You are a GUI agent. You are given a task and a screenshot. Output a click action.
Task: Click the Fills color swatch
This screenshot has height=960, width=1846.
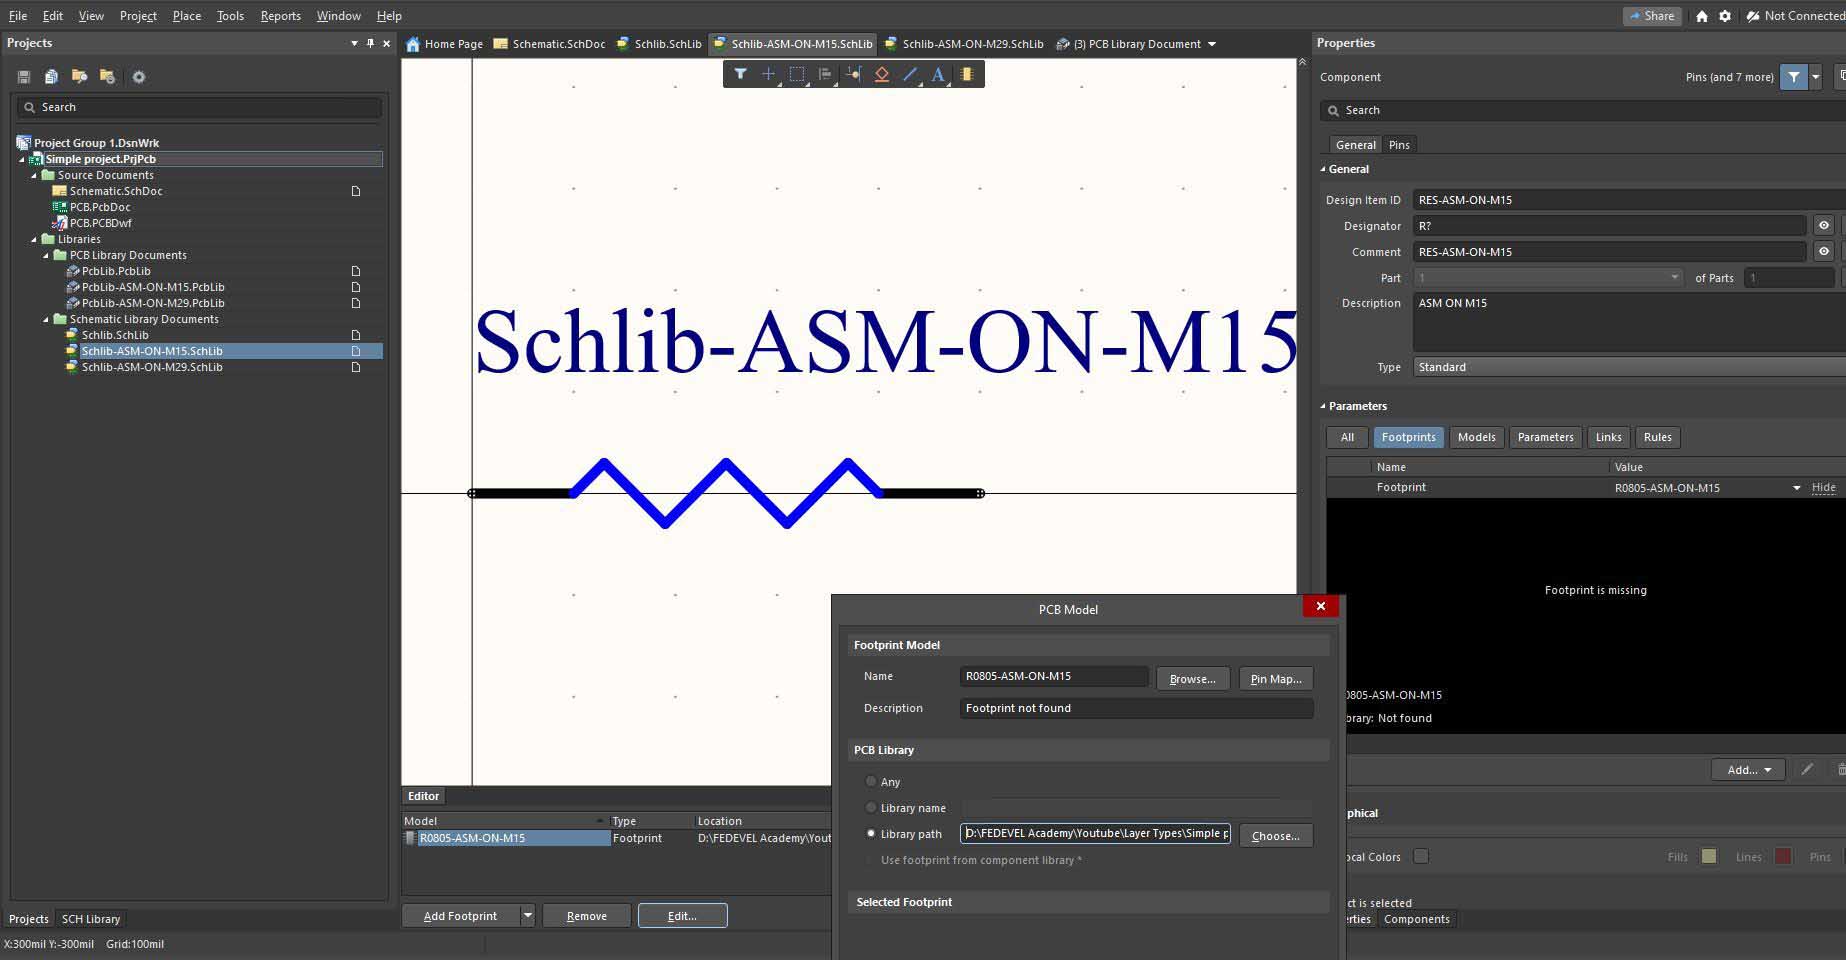pos(1709,857)
